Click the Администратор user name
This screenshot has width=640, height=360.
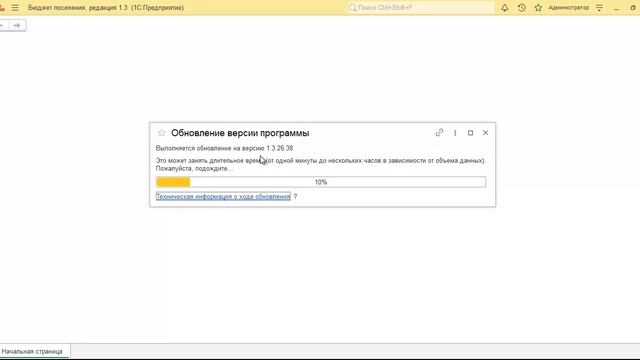(x=569, y=8)
